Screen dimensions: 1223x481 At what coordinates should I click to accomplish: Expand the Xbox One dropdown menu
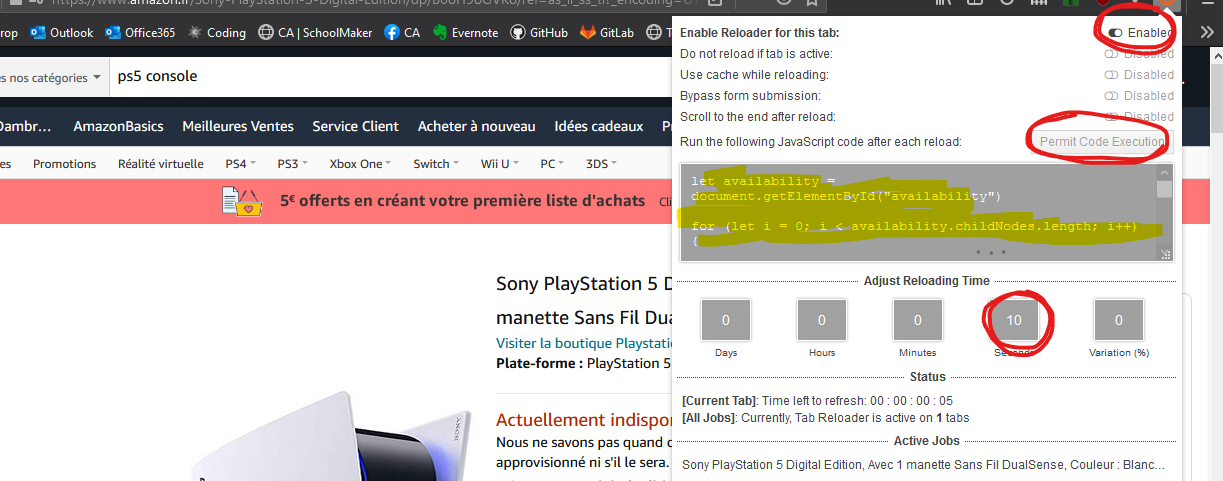tap(361, 163)
